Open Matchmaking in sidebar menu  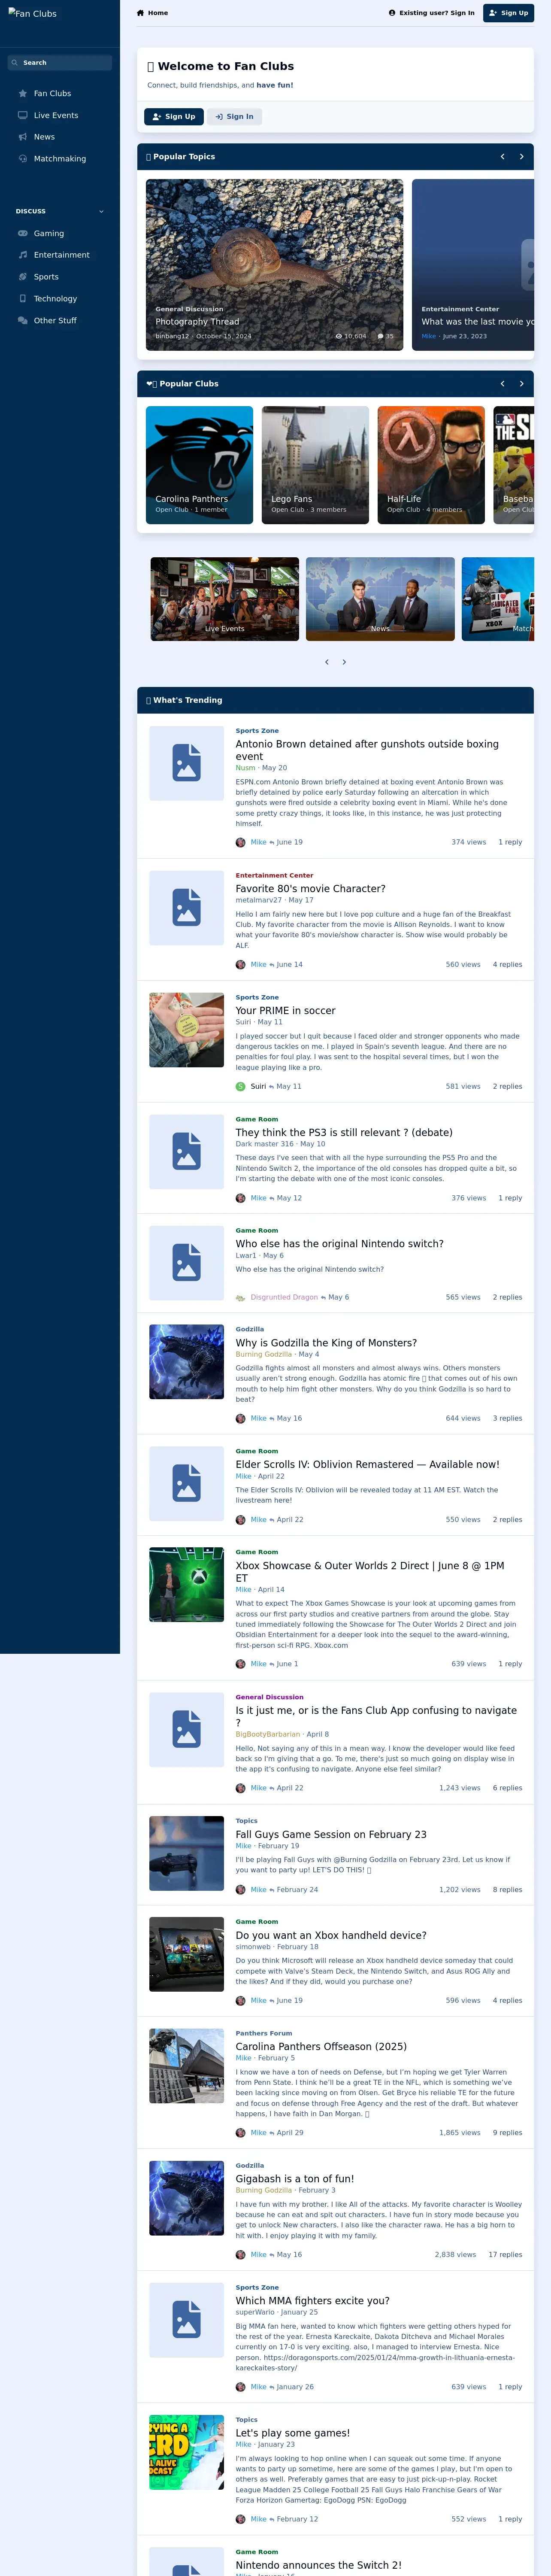click(x=60, y=159)
